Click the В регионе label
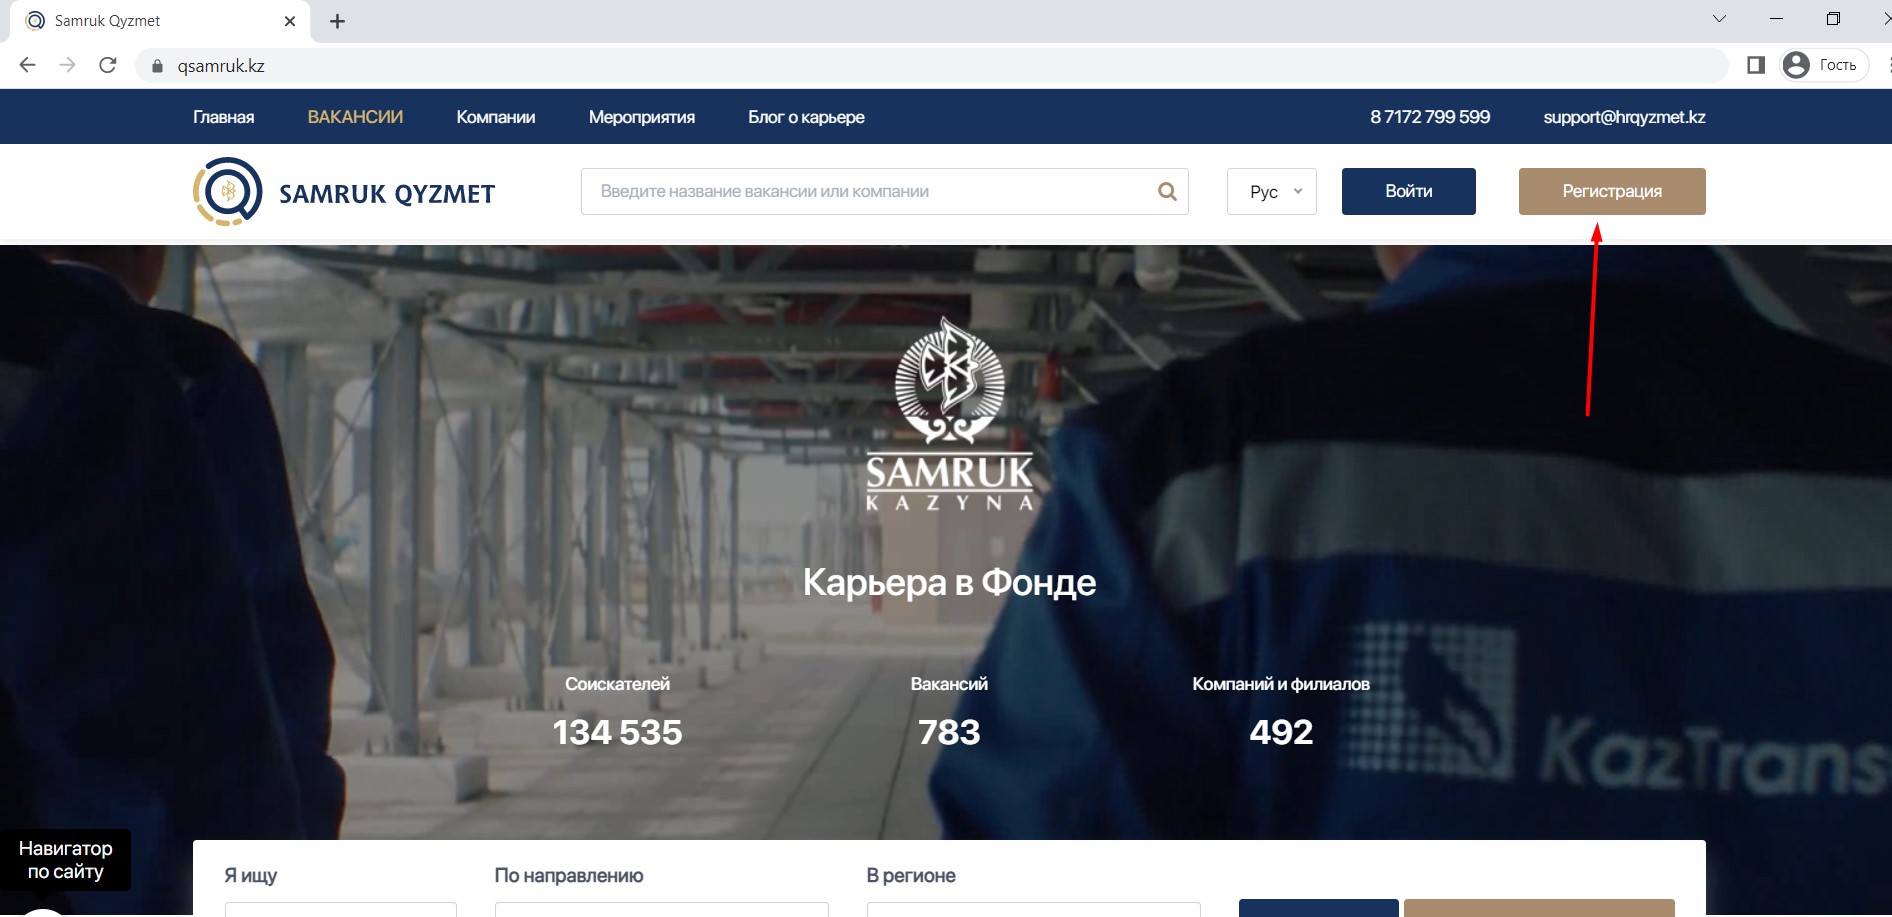This screenshot has width=1892, height=917. pos(911,875)
